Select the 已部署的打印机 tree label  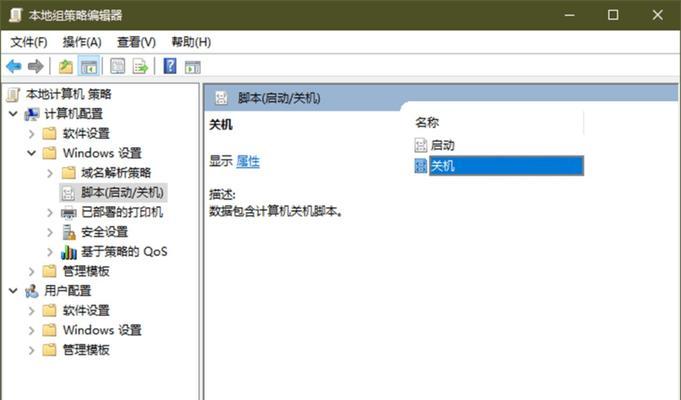click(x=122, y=212)
